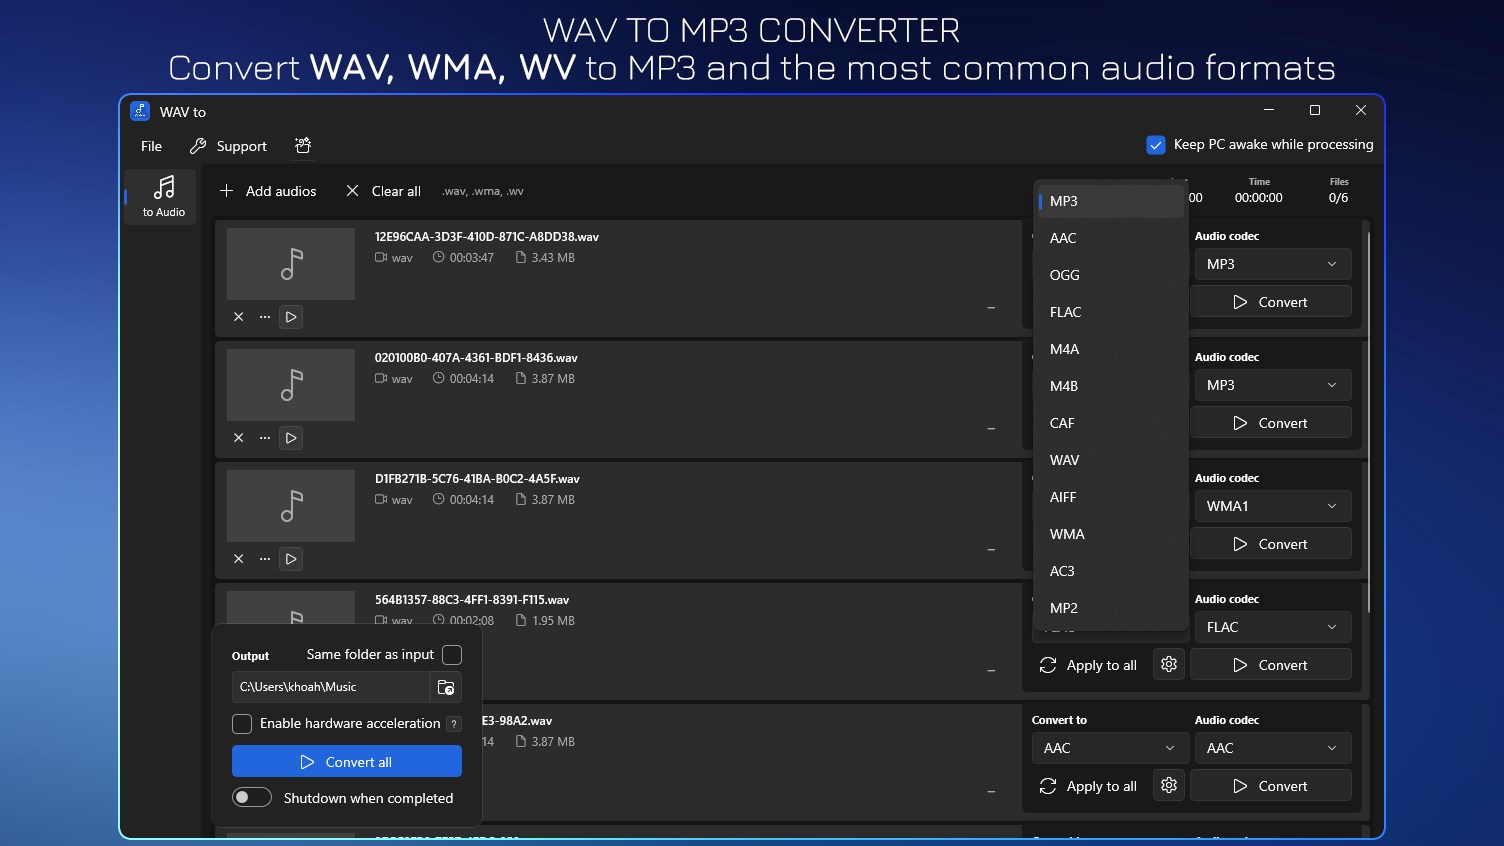Viewport: 1504px width, 846px height.
Task: Open the gift/what's new icon in menu bar
Action: pyautogui.click(x=303, y=145)
